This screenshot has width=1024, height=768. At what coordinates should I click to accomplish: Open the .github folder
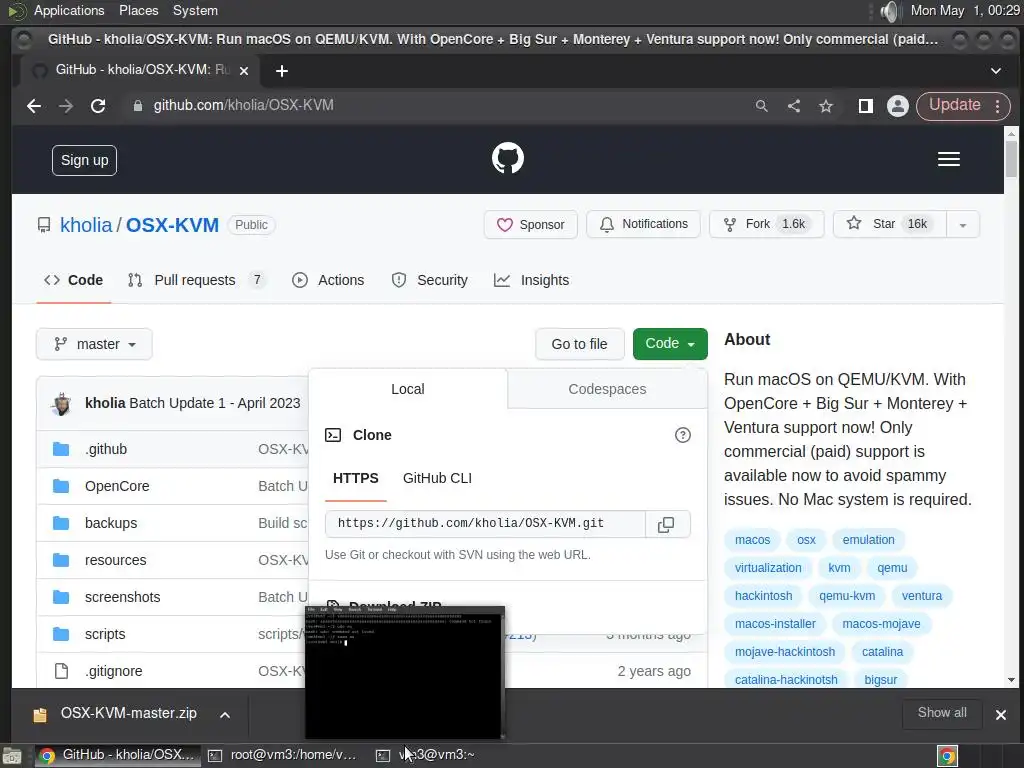(x=106, y=449)
